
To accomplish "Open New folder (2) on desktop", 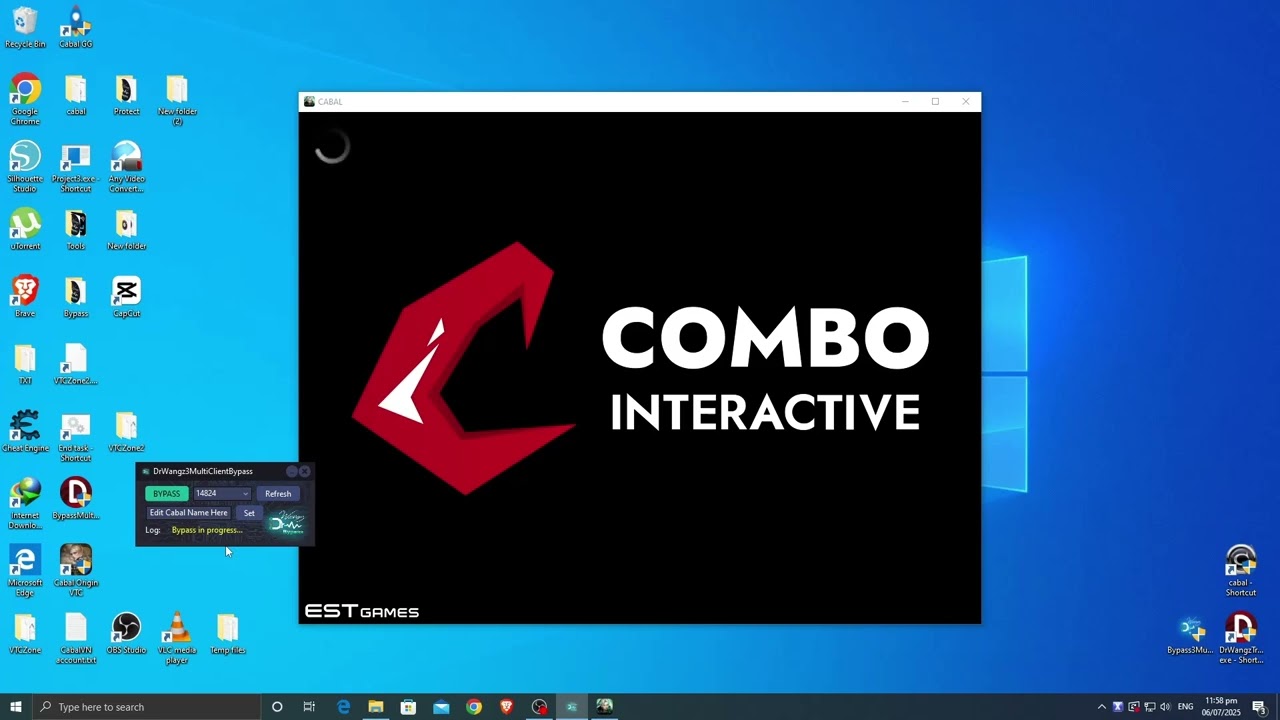I will [x=177, y=99].
